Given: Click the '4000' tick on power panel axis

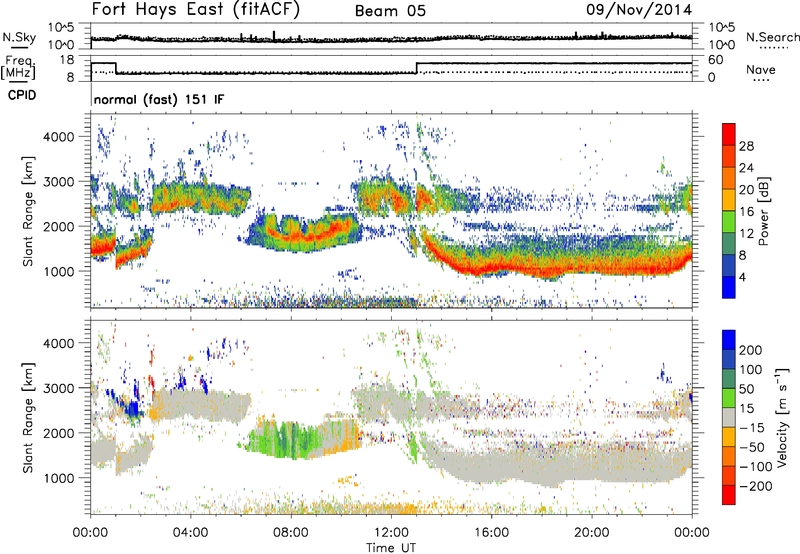Looking at the screenshot, I should [58, 137].
